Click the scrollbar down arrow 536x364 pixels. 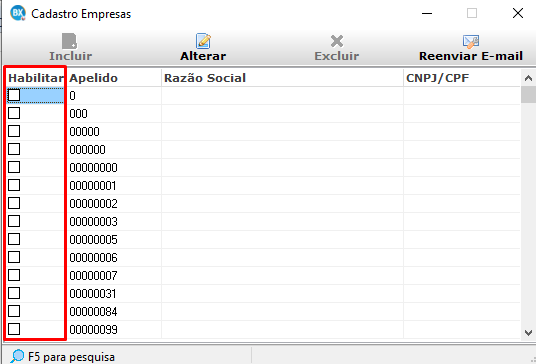[528, 333]
